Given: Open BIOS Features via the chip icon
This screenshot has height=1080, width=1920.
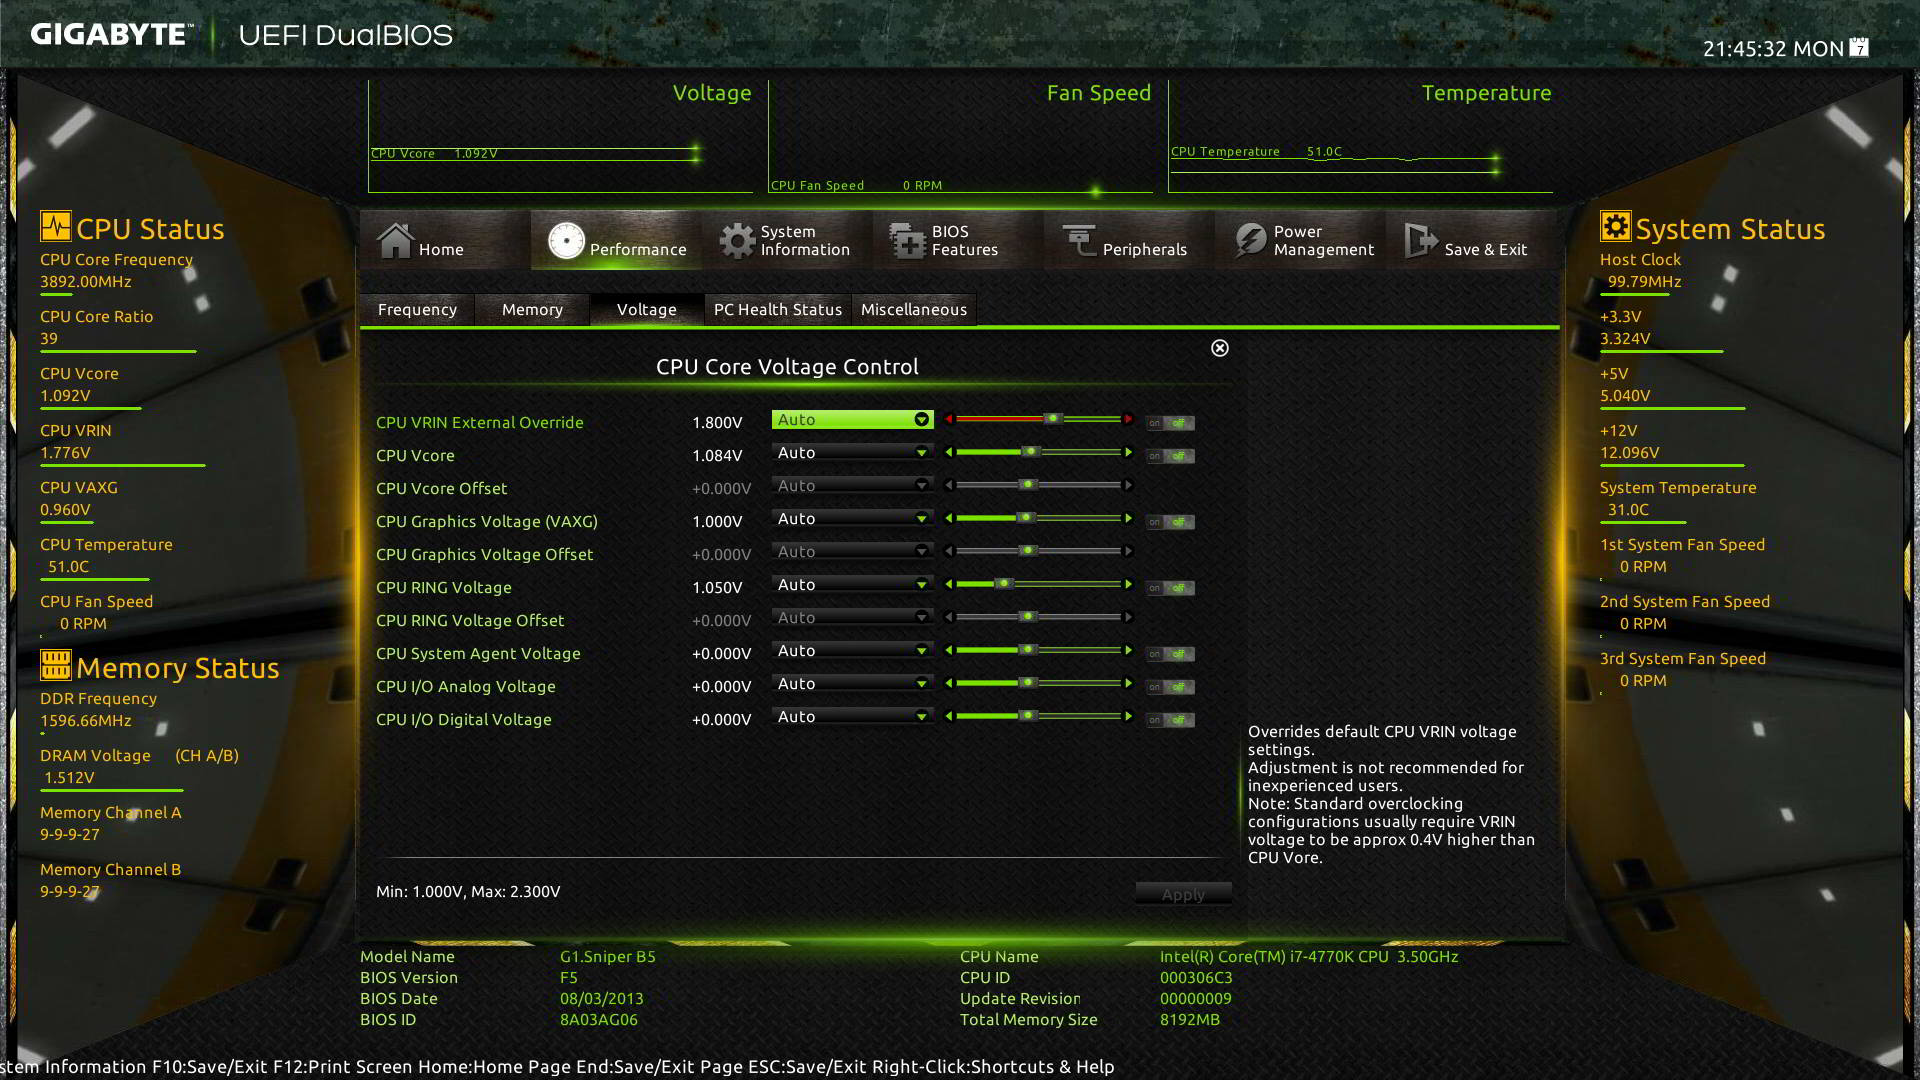Looking at the screenshot, I should (x=908, y=241).
